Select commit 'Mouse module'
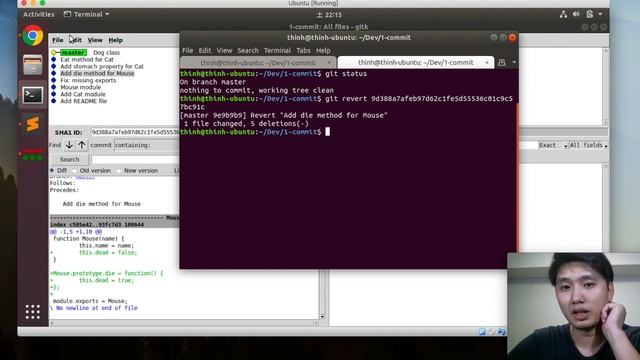This screenshot has height=360, width=640. tap(80, 87)
